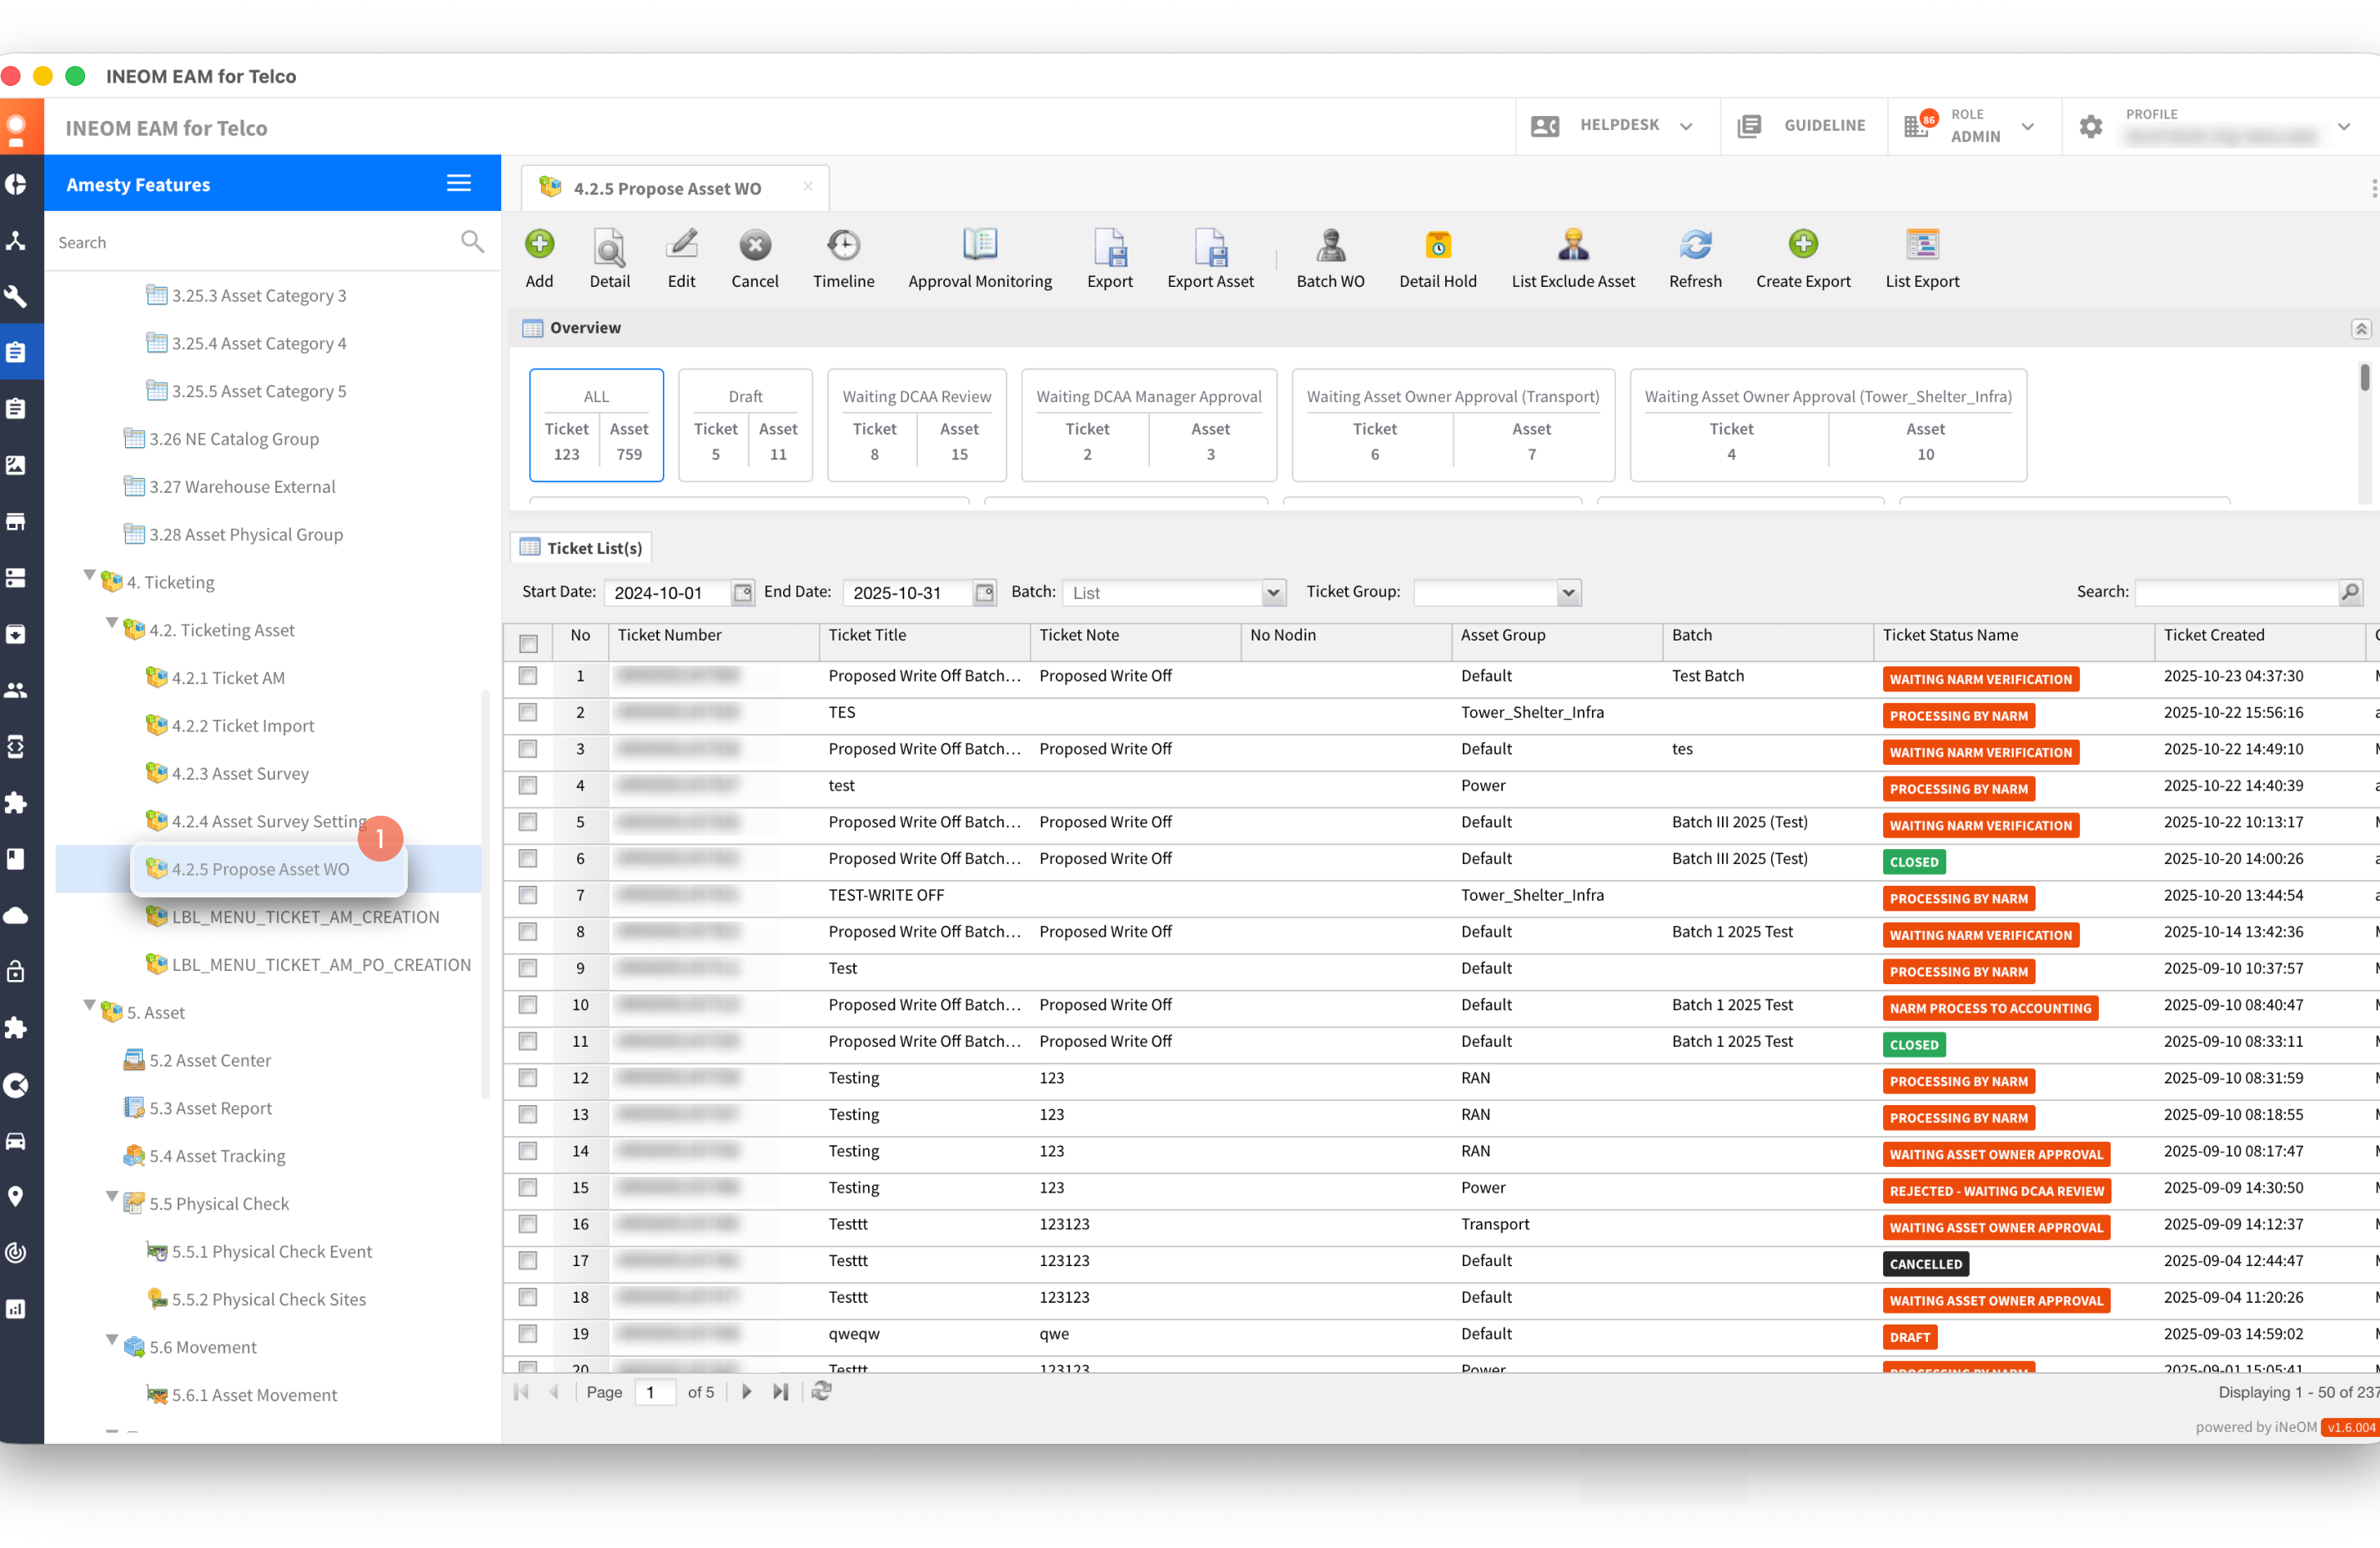Click the Approval Monitoring book icon
The height and width of the screenshot is (1548, 2380).
(979, 245)
